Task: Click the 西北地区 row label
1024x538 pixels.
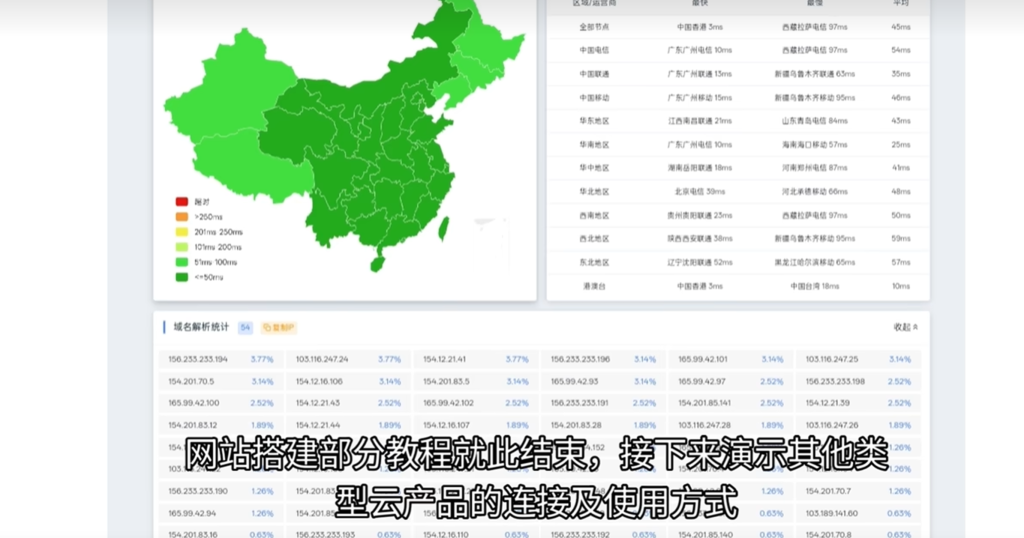Action: pyautogui.click(x=594, y=238)
